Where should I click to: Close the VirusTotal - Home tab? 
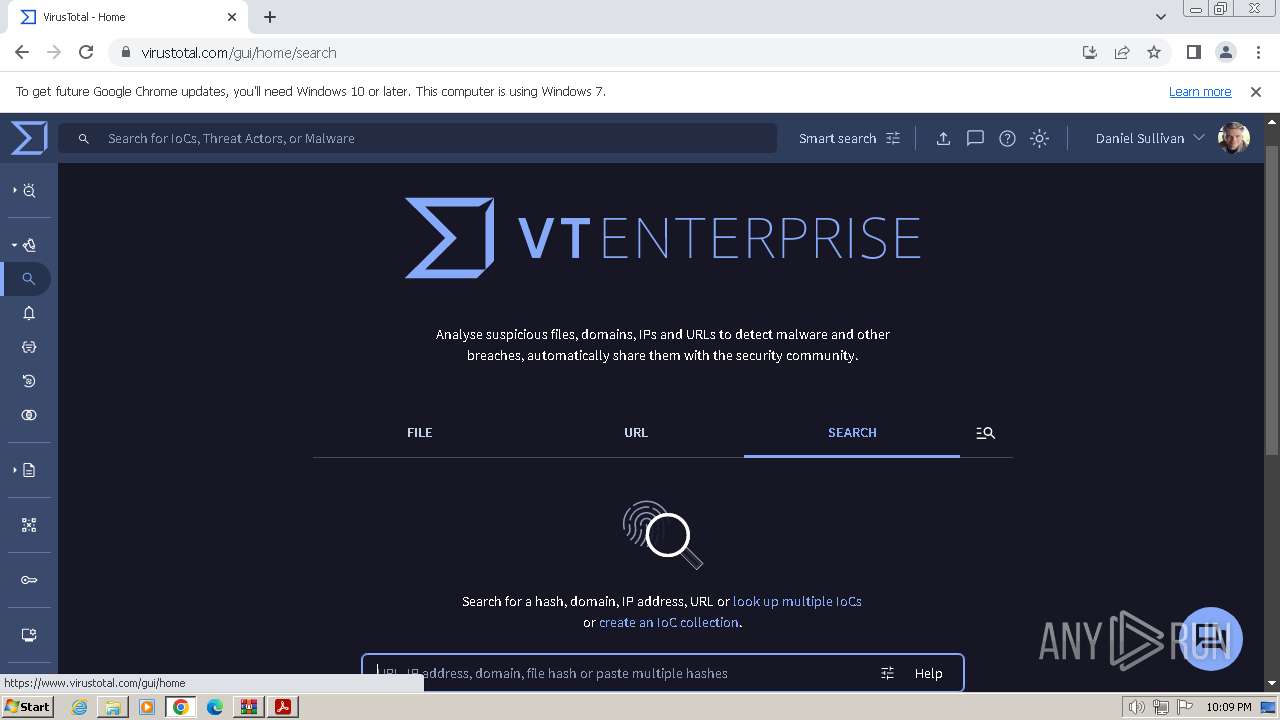[x=232, y=17]
